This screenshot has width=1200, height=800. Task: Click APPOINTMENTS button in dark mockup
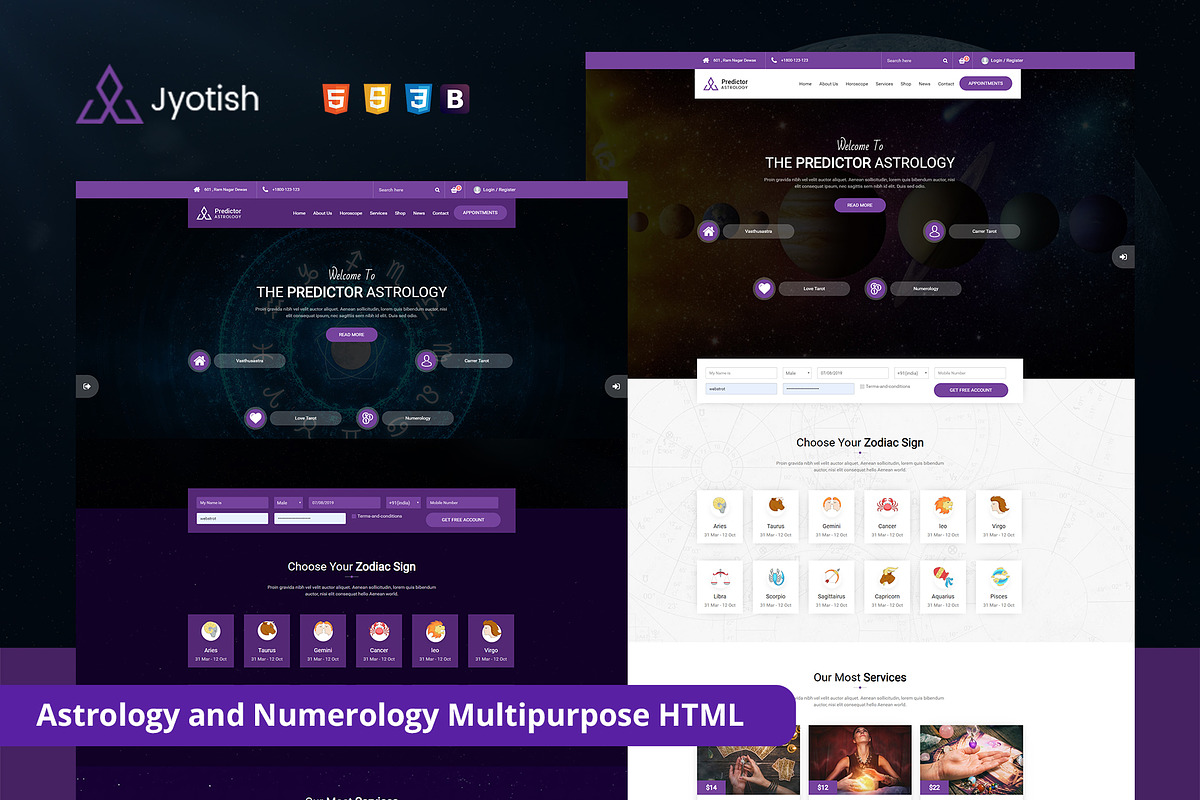tap(480, 213)
